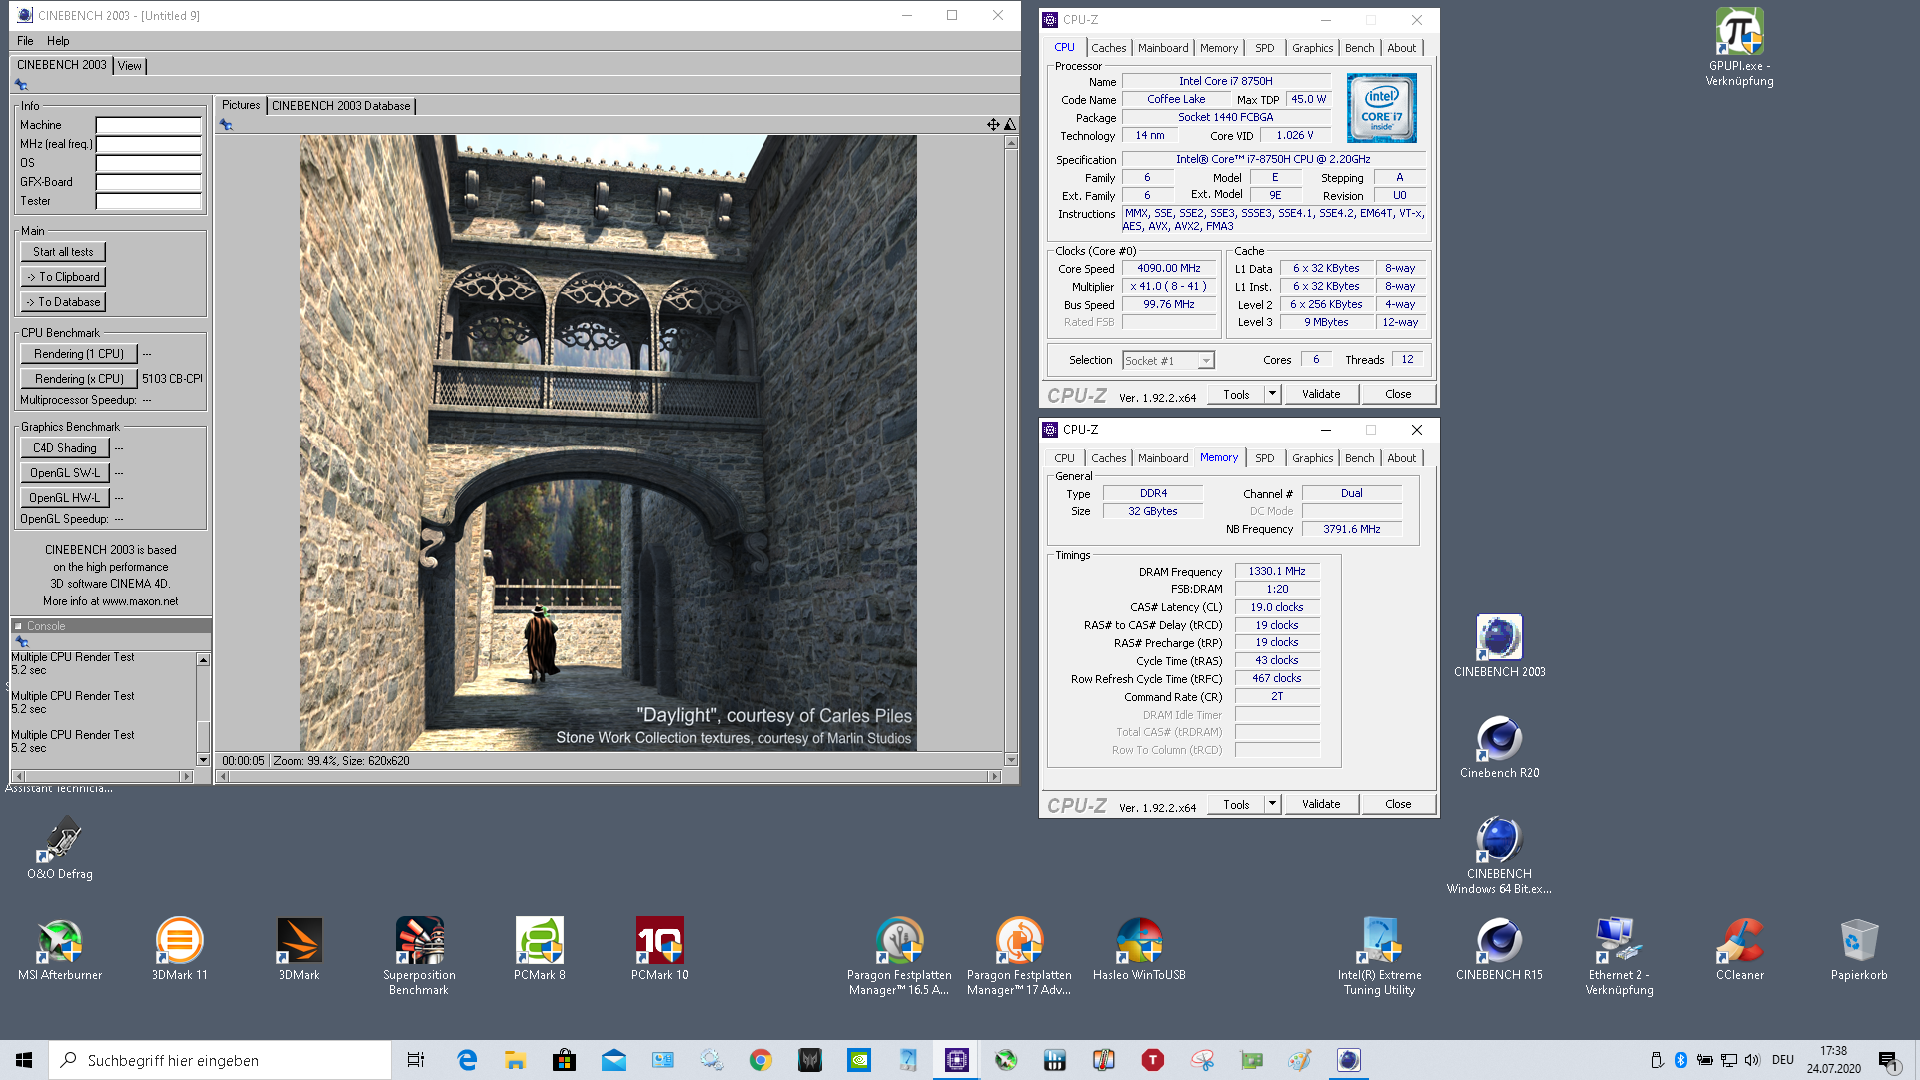The image size is (1920, 1080).
Task: Click the Tester input field
Action: pos(148,201)
